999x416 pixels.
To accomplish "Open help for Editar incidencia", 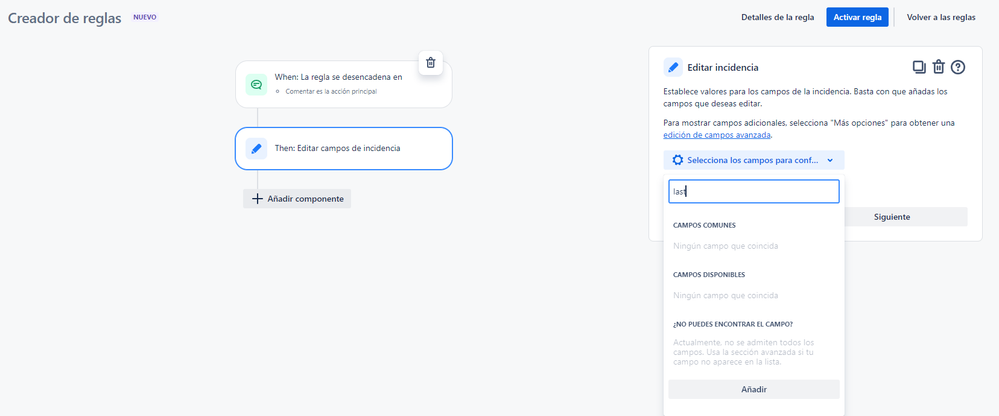I will [x=958, y=67].
